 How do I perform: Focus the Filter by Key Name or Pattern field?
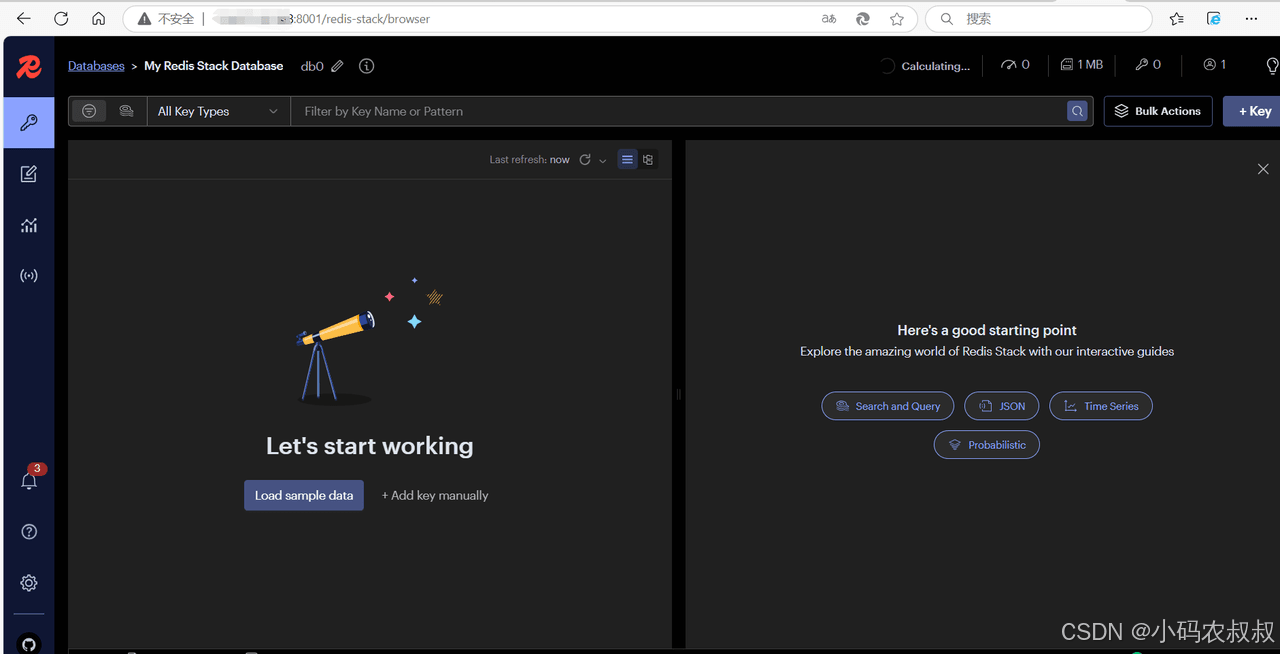680,111
